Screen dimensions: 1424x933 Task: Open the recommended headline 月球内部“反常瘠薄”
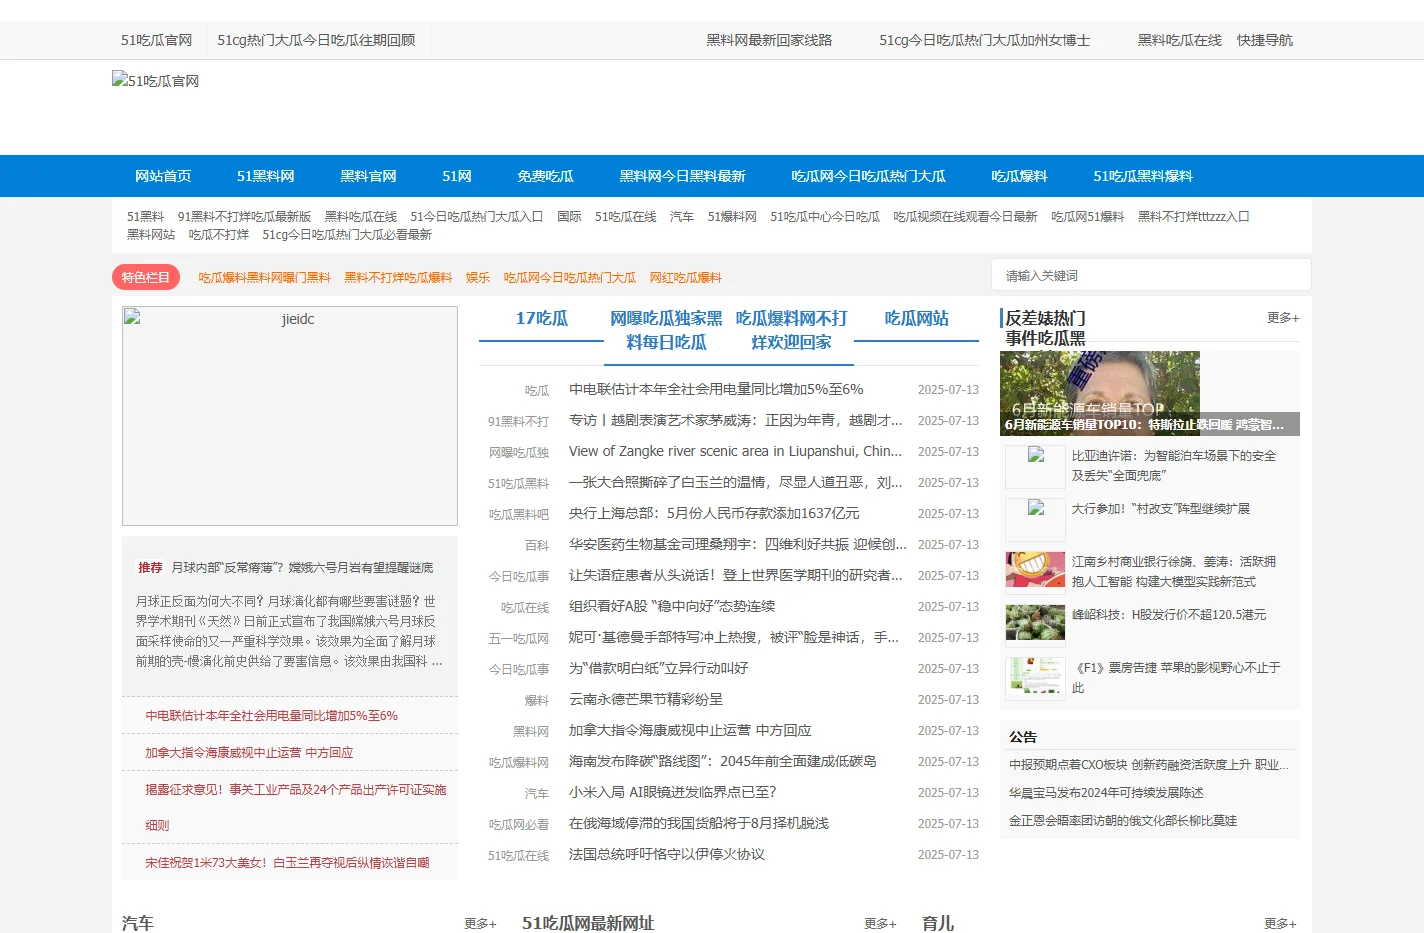pos(302,568)
